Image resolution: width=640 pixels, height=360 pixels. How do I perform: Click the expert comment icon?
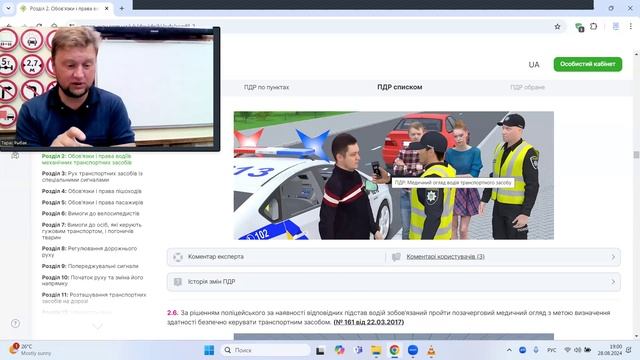click(x=178, y=257)
